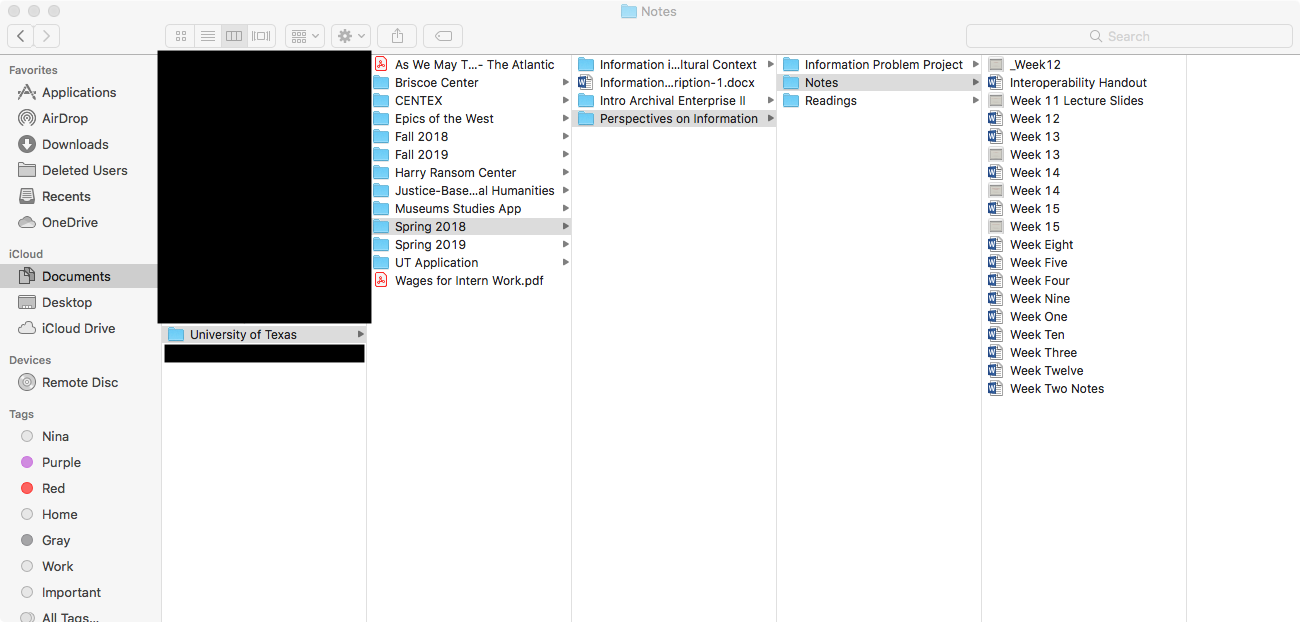Screen dimensions: 1300x622
Task: Select Week 11 Lecture Slides file
Action: pyautogui.click(x=1076, y=101)
